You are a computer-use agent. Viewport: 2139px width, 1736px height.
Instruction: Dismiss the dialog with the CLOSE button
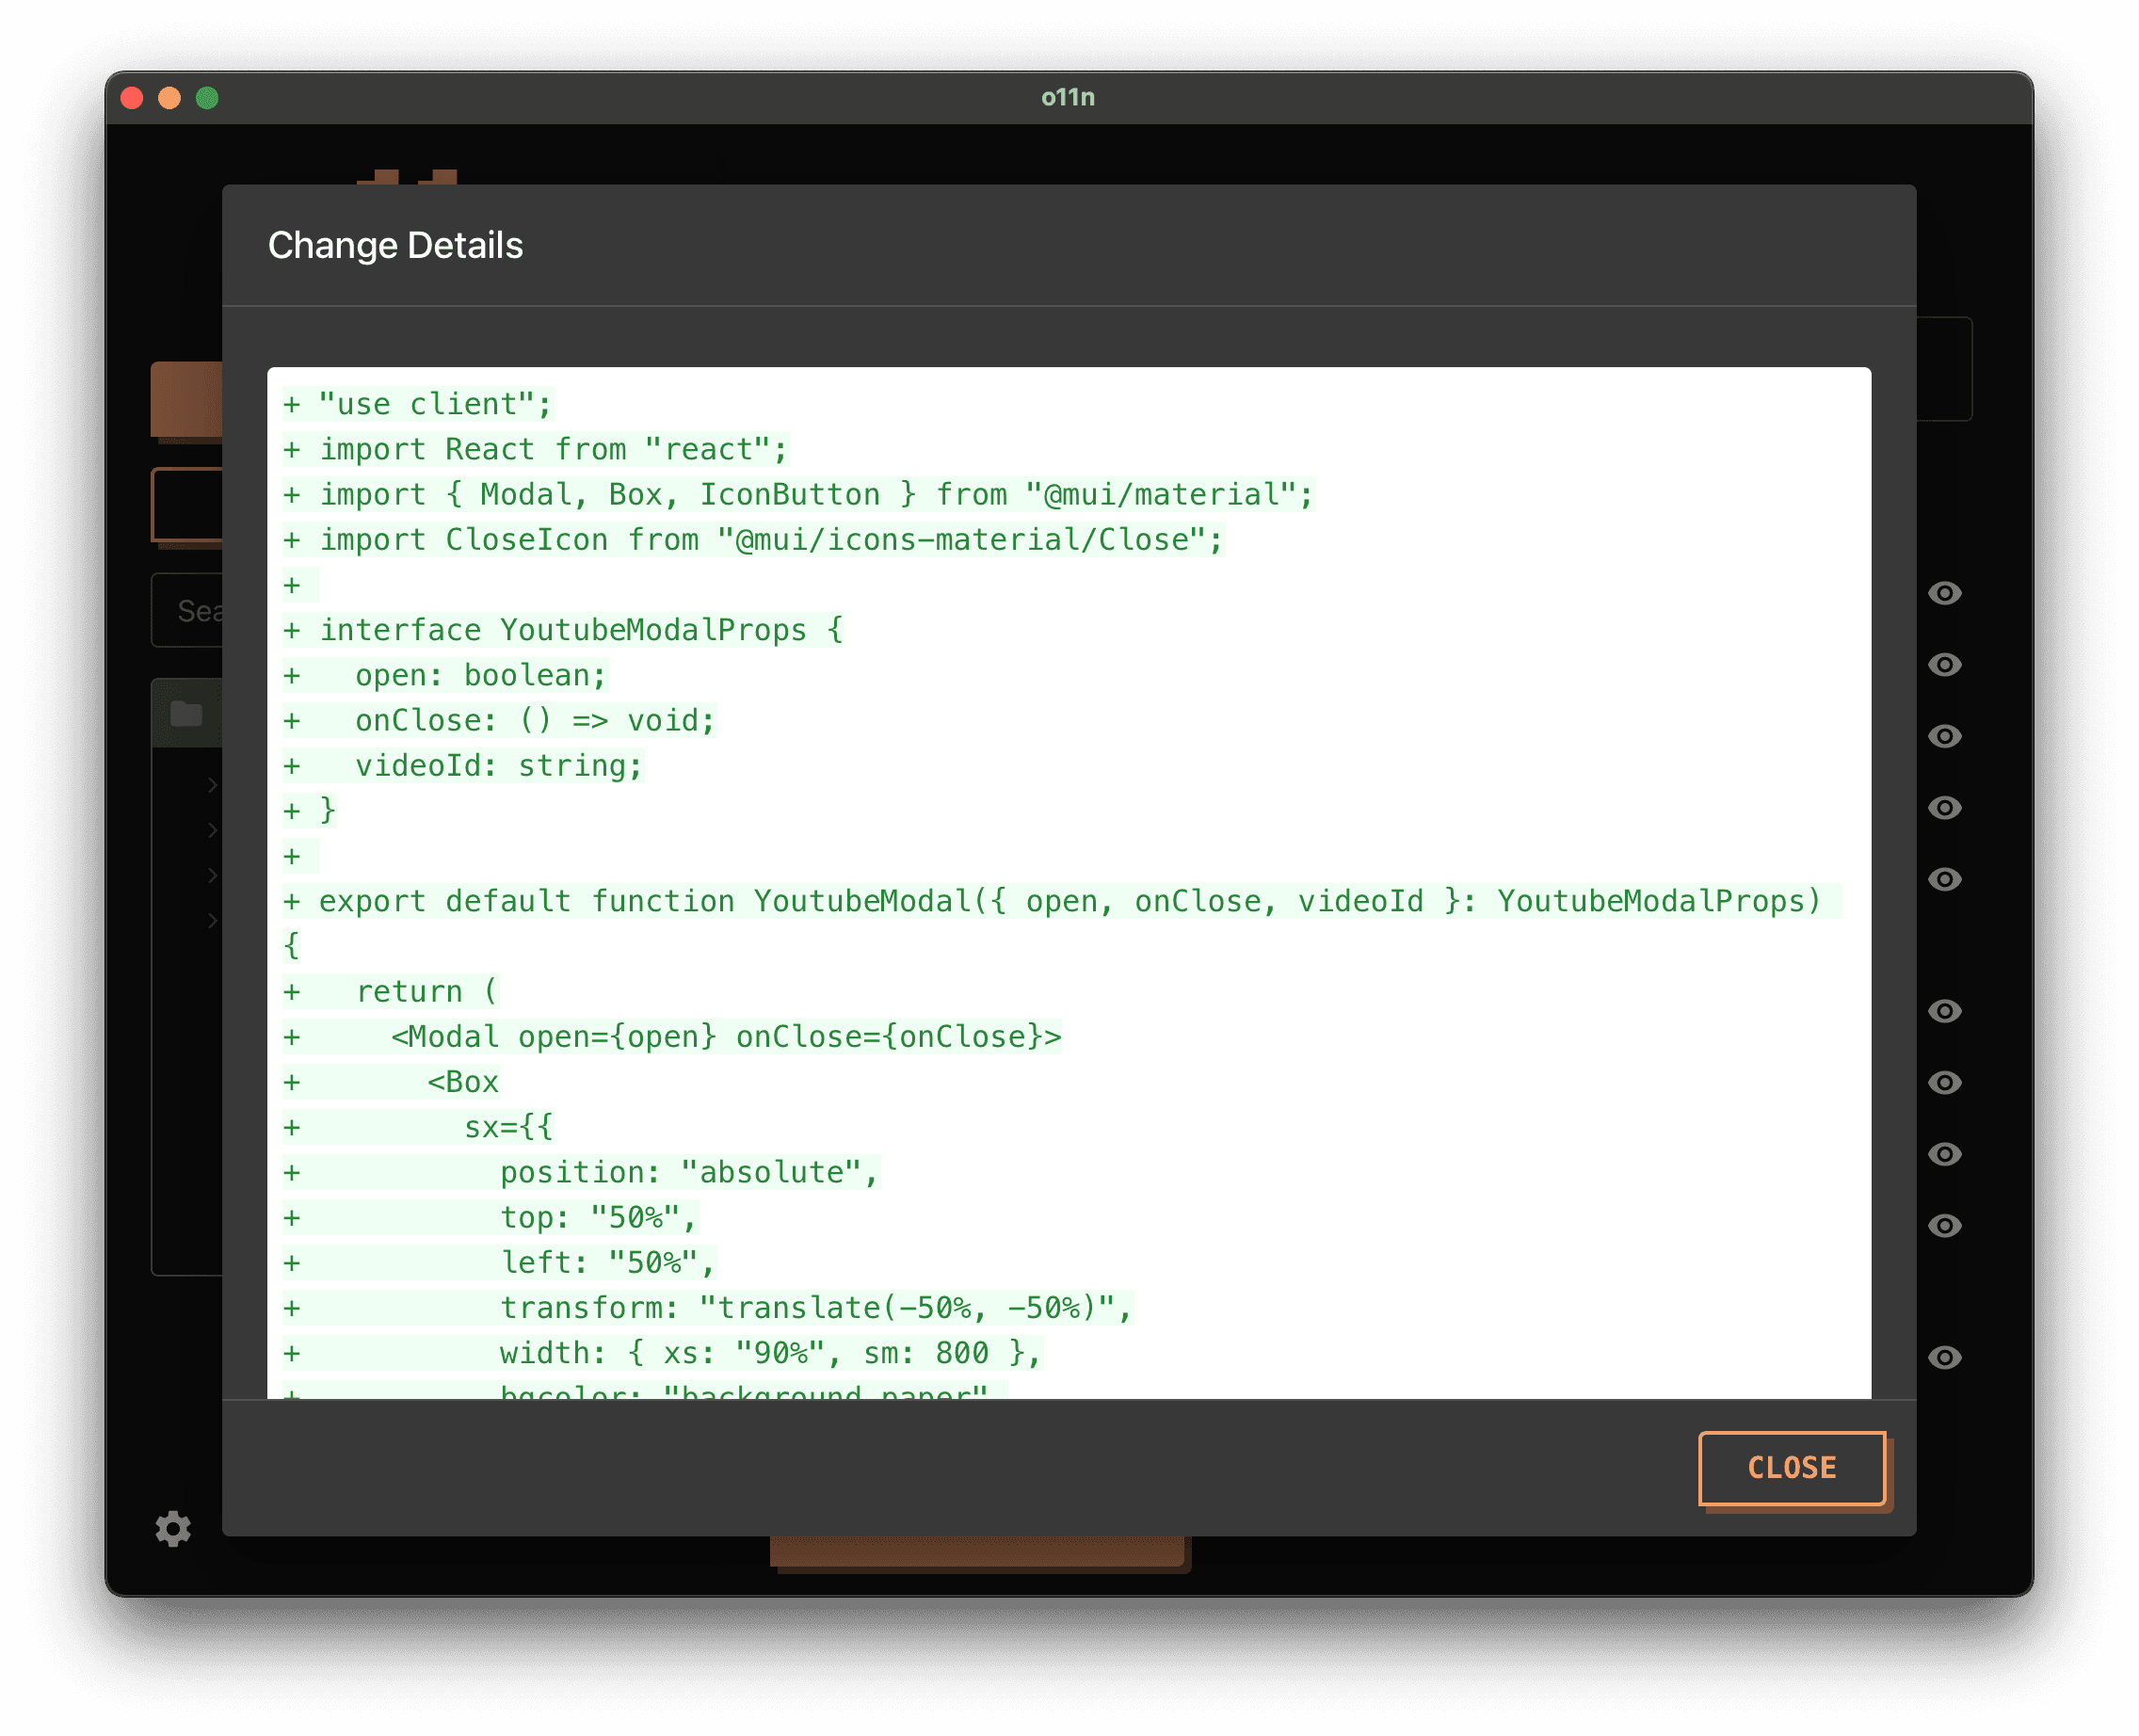click(1793, 1468)
